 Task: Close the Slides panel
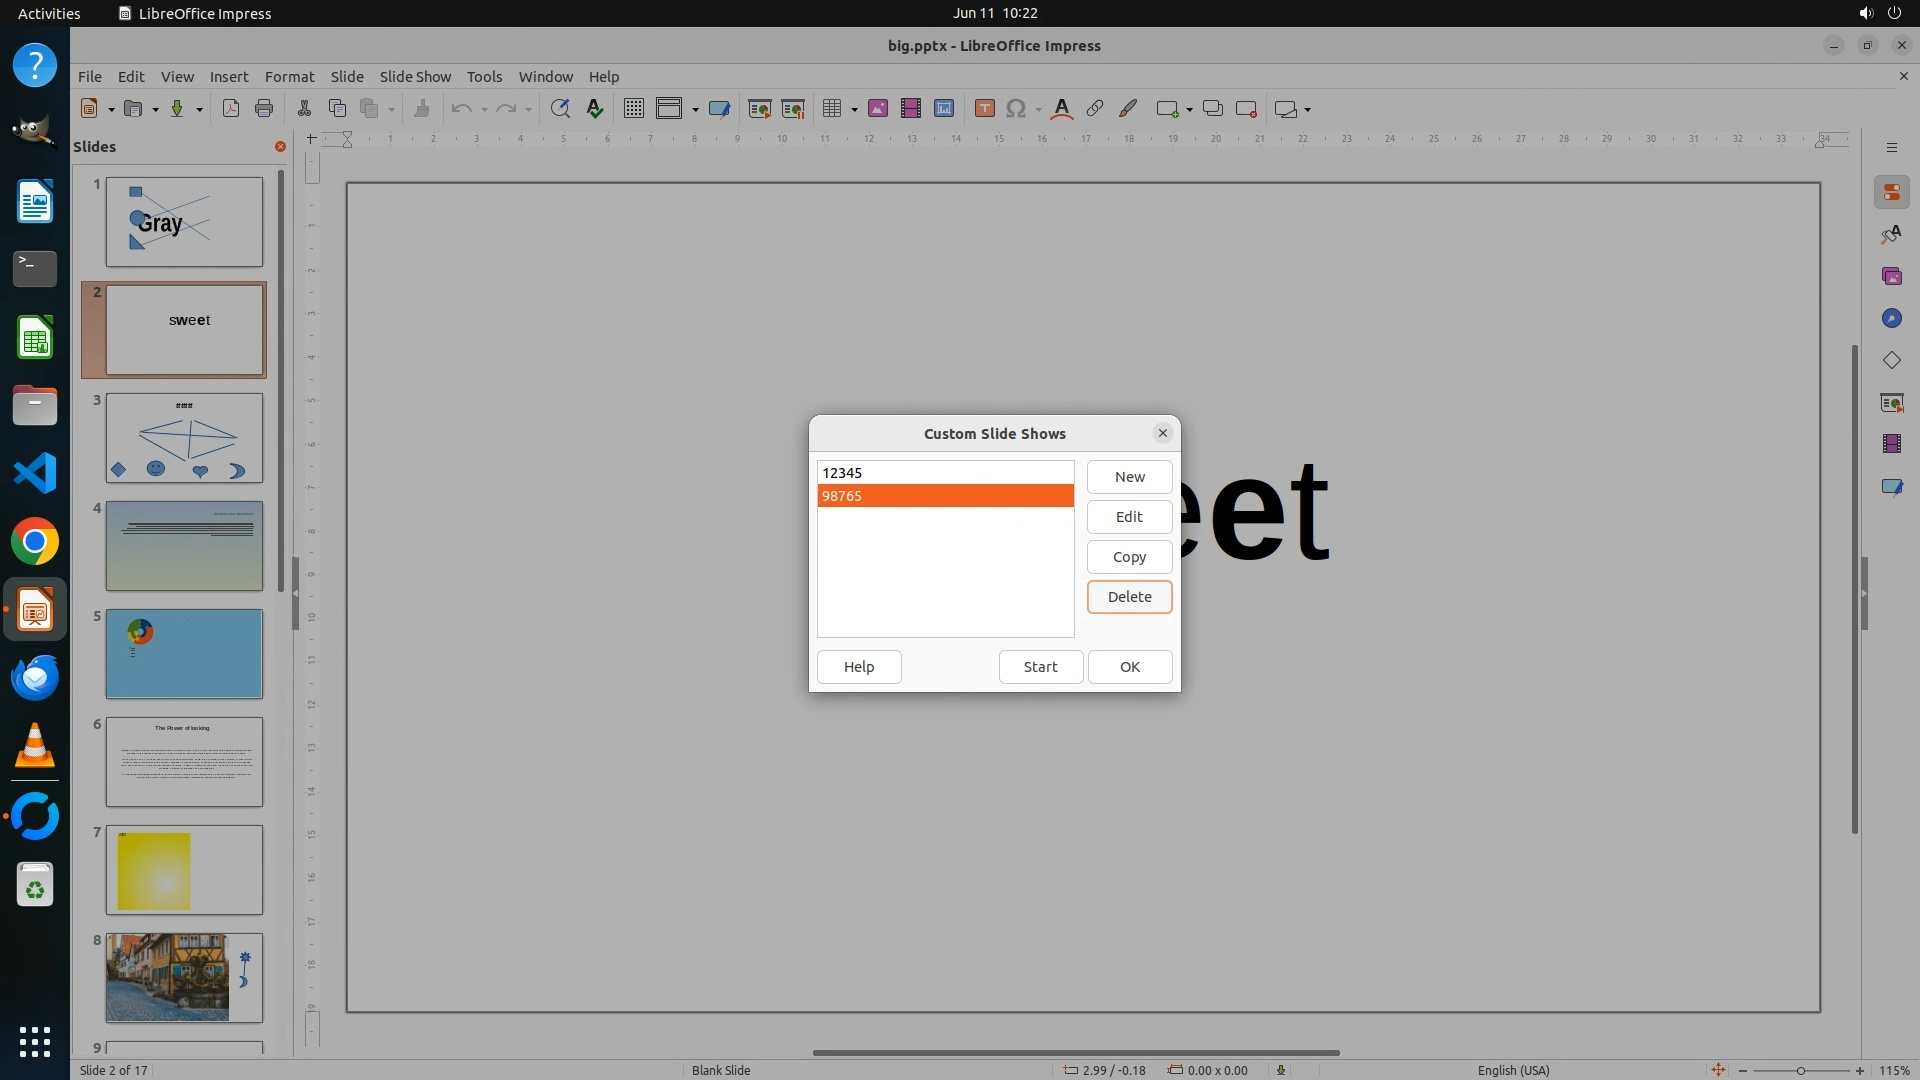tap(280, 147)
